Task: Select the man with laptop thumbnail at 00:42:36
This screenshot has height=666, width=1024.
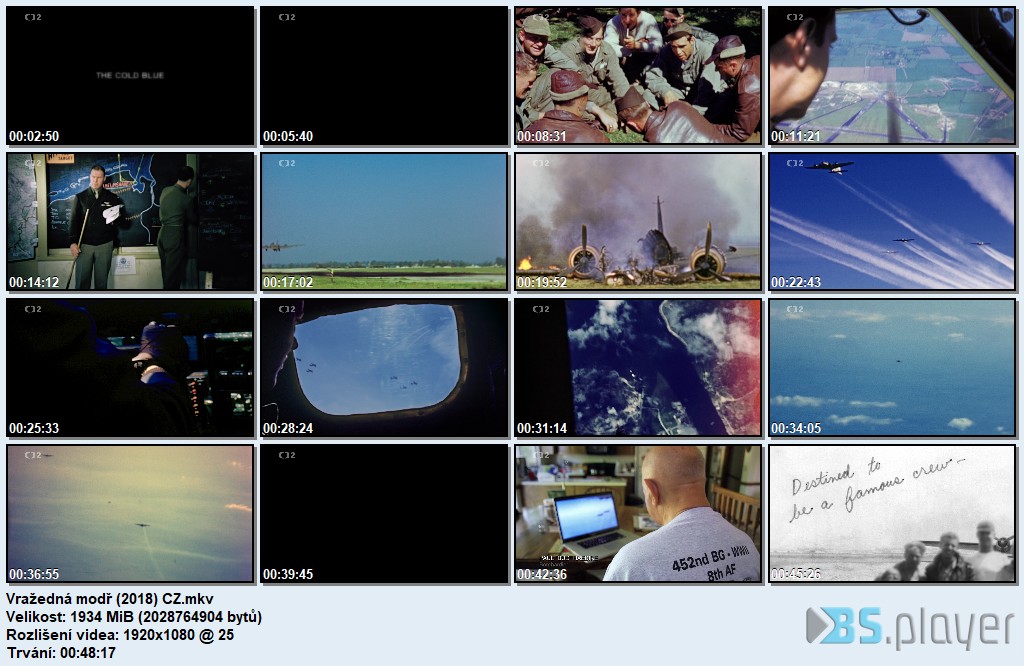Action: pyautogui.click(x=638, y=514)
